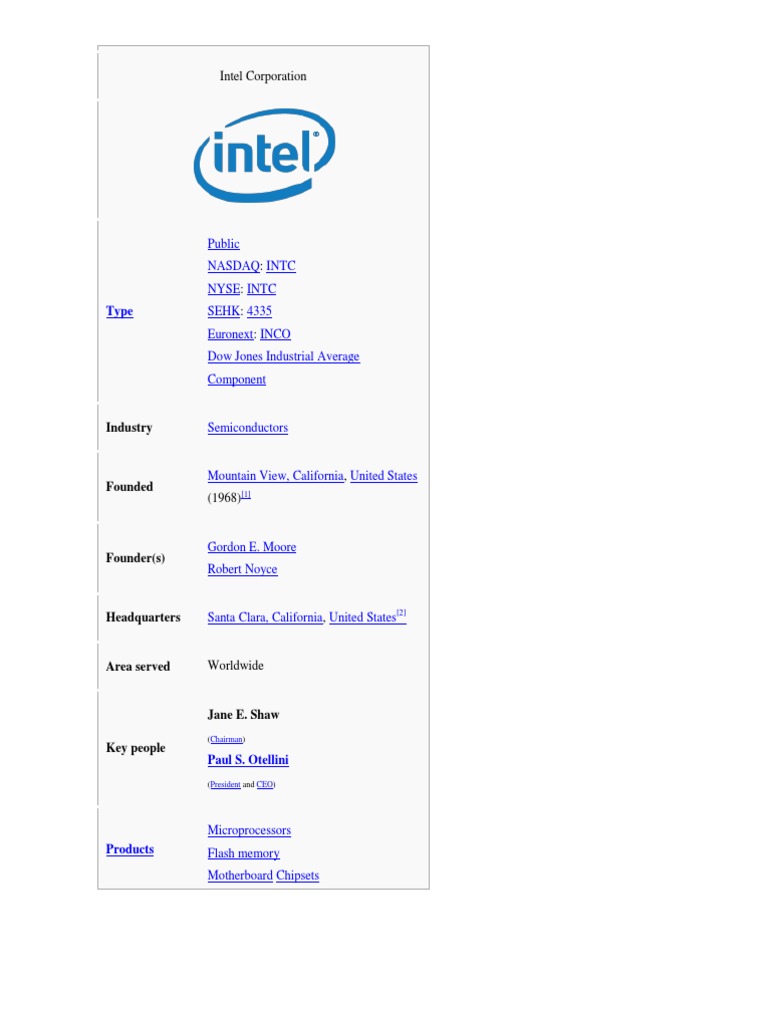The image size is (768, 1024).
Task: Open the Public link
Action: [x=223, y=244]
